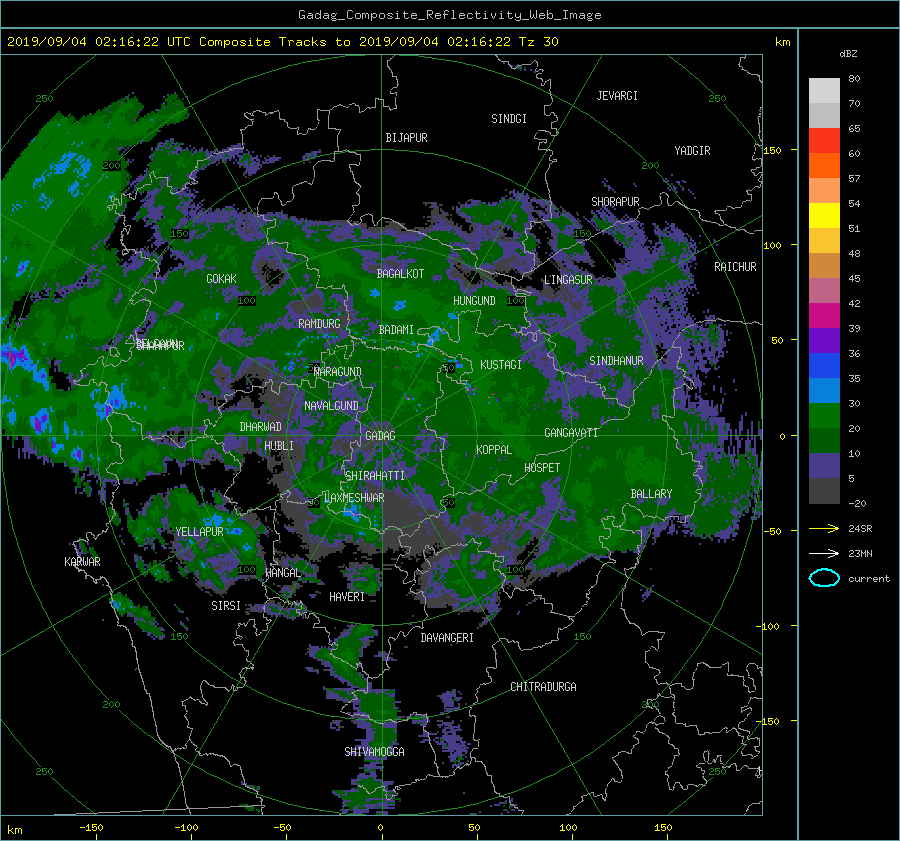The image size is (900, 841).
Task: Click the SHIRAHATTI city label
Action: 375,475
